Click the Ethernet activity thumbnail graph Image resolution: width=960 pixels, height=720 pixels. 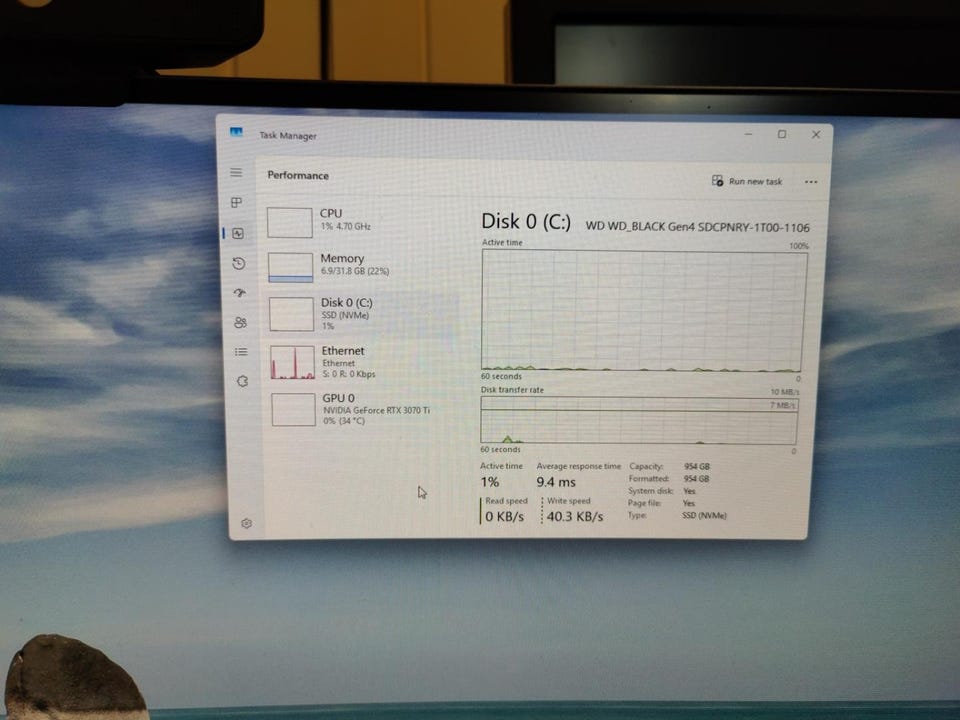coord(293,362)
